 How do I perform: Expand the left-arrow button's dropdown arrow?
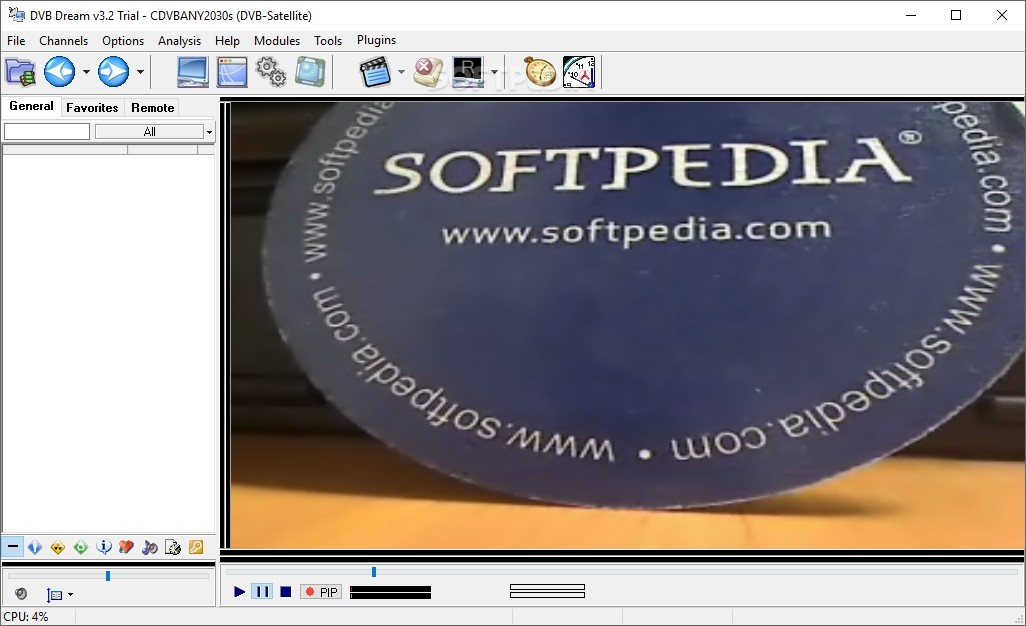[x=86, y=72]
